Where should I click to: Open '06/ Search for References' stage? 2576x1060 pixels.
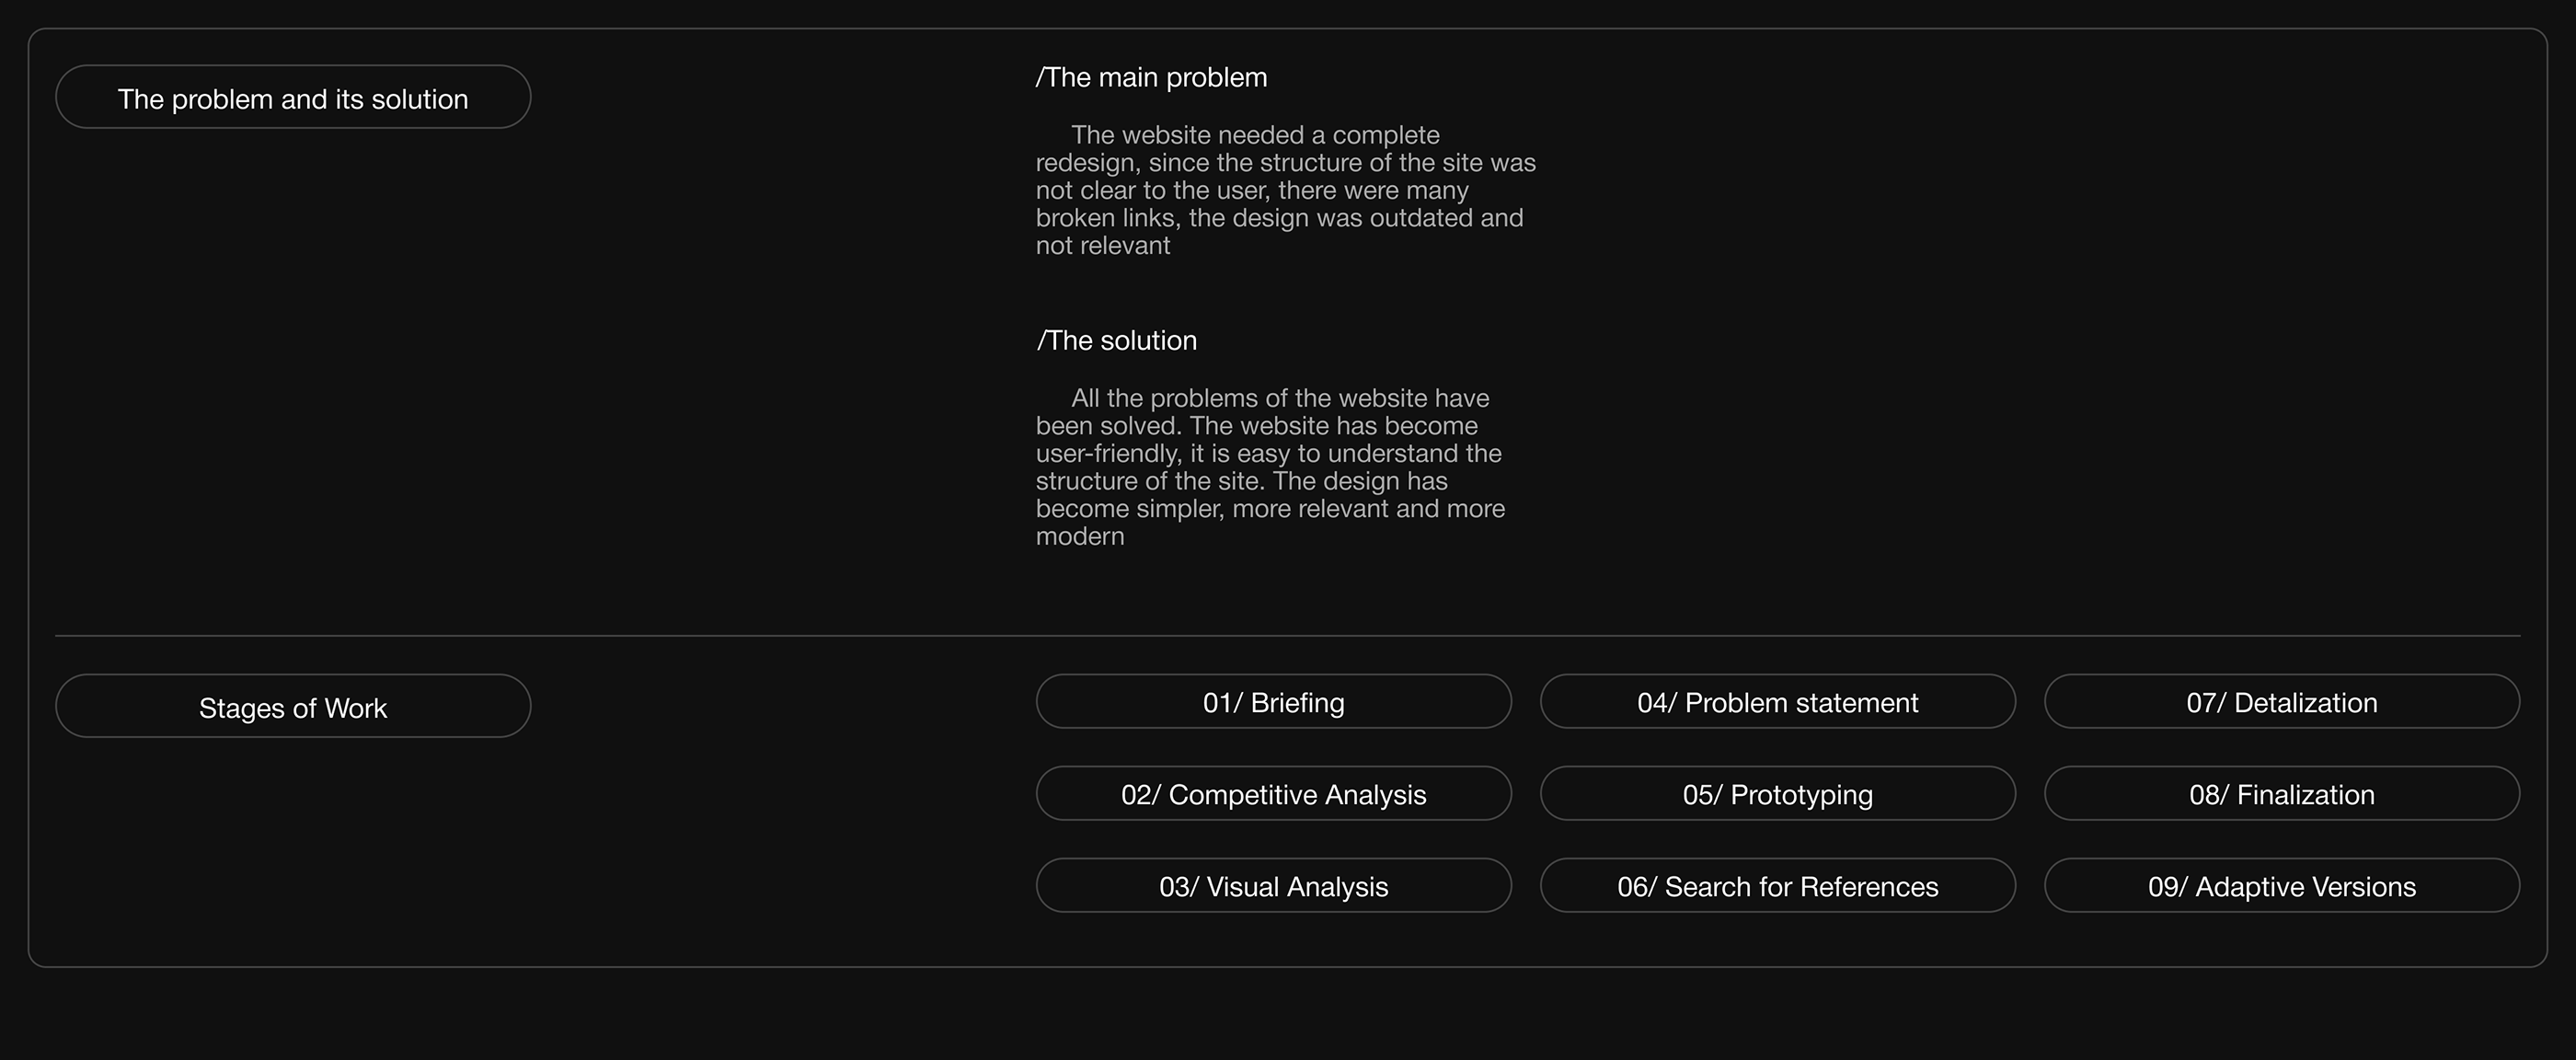tap(1777, 886)
